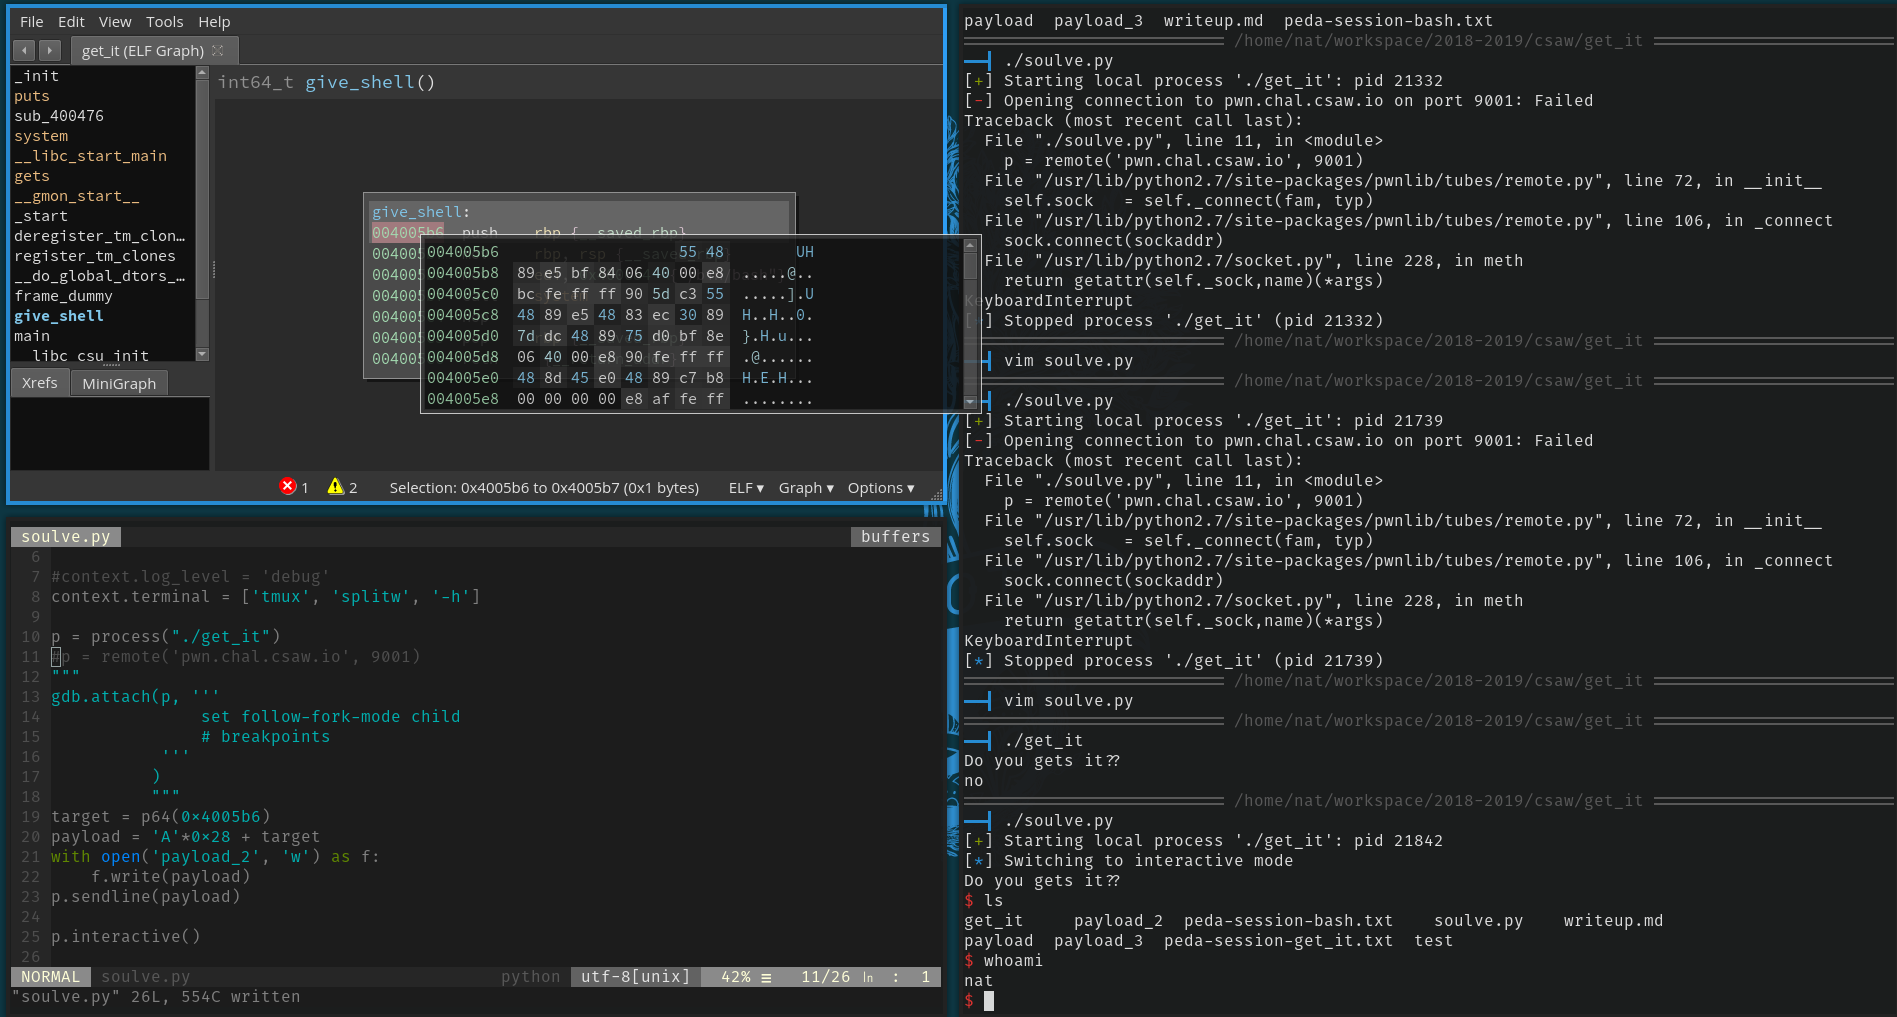This screenshot has height=1017, width=1897.
Task: Switch to the MiniGraph tab
Action: (119, 384)
